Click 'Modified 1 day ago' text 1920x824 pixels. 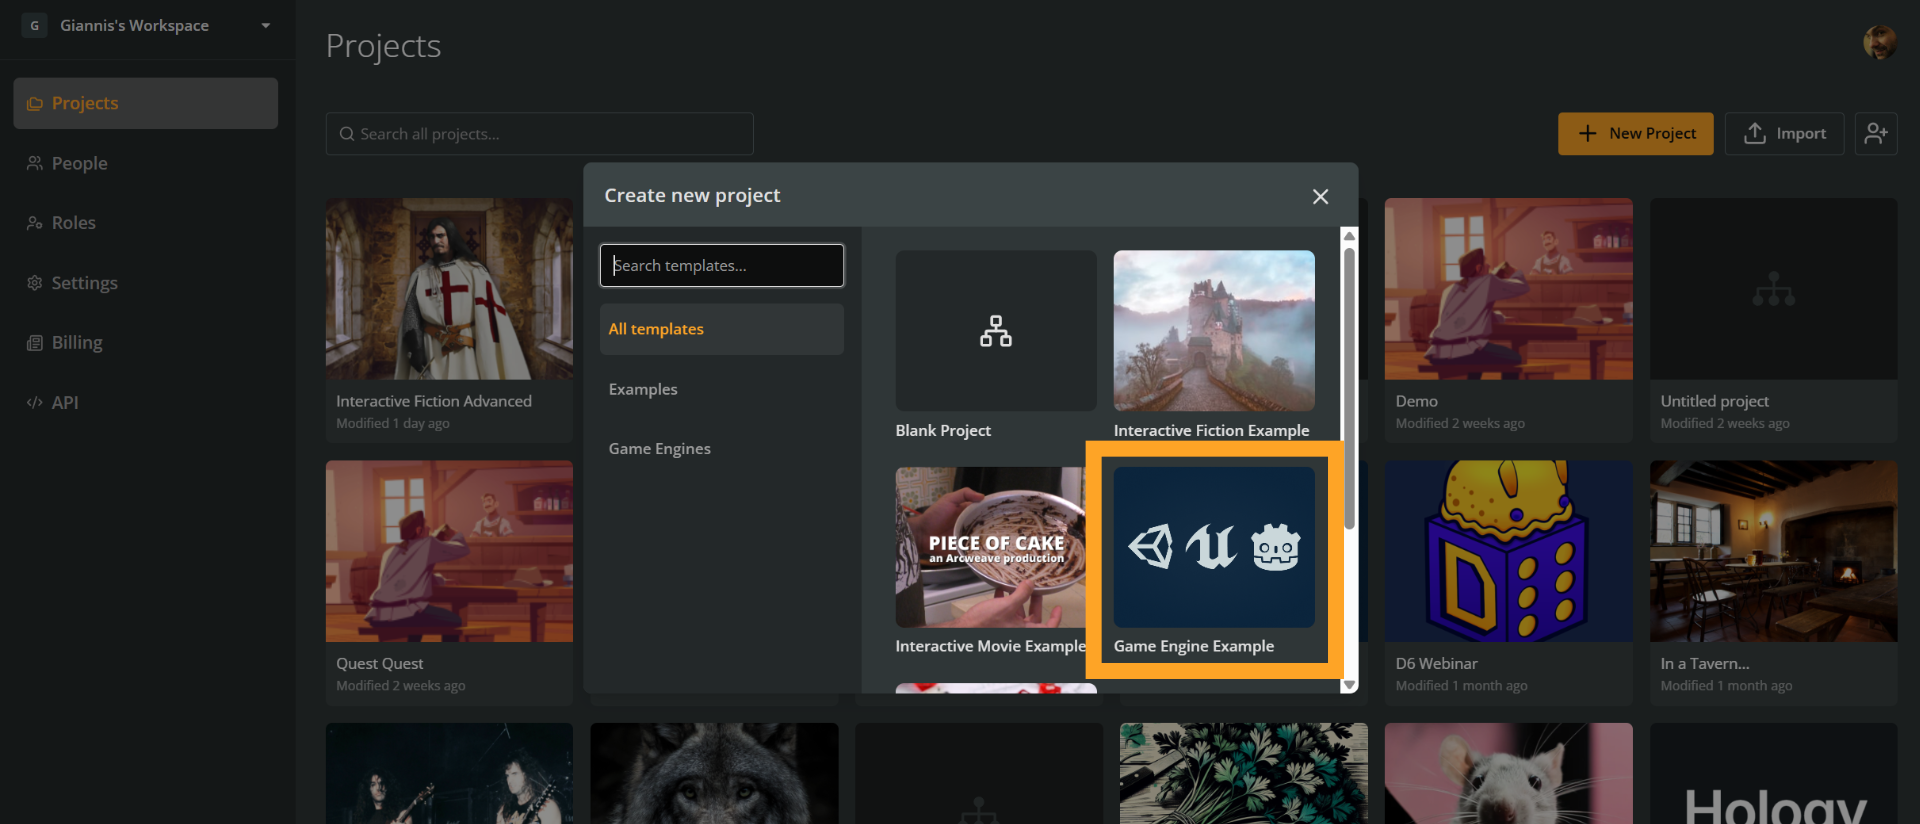click(393, 424)
